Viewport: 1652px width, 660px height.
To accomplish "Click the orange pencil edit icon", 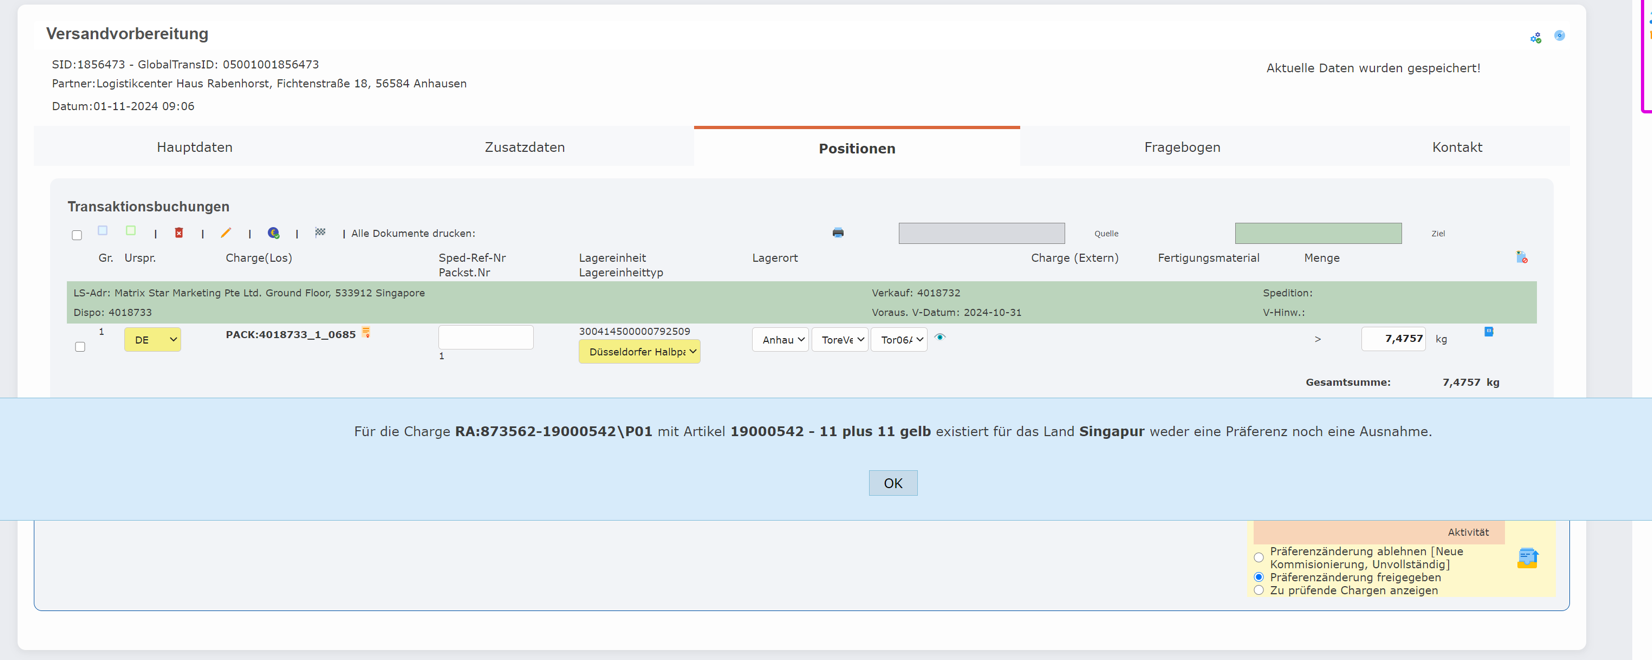I will click(226, 233).
